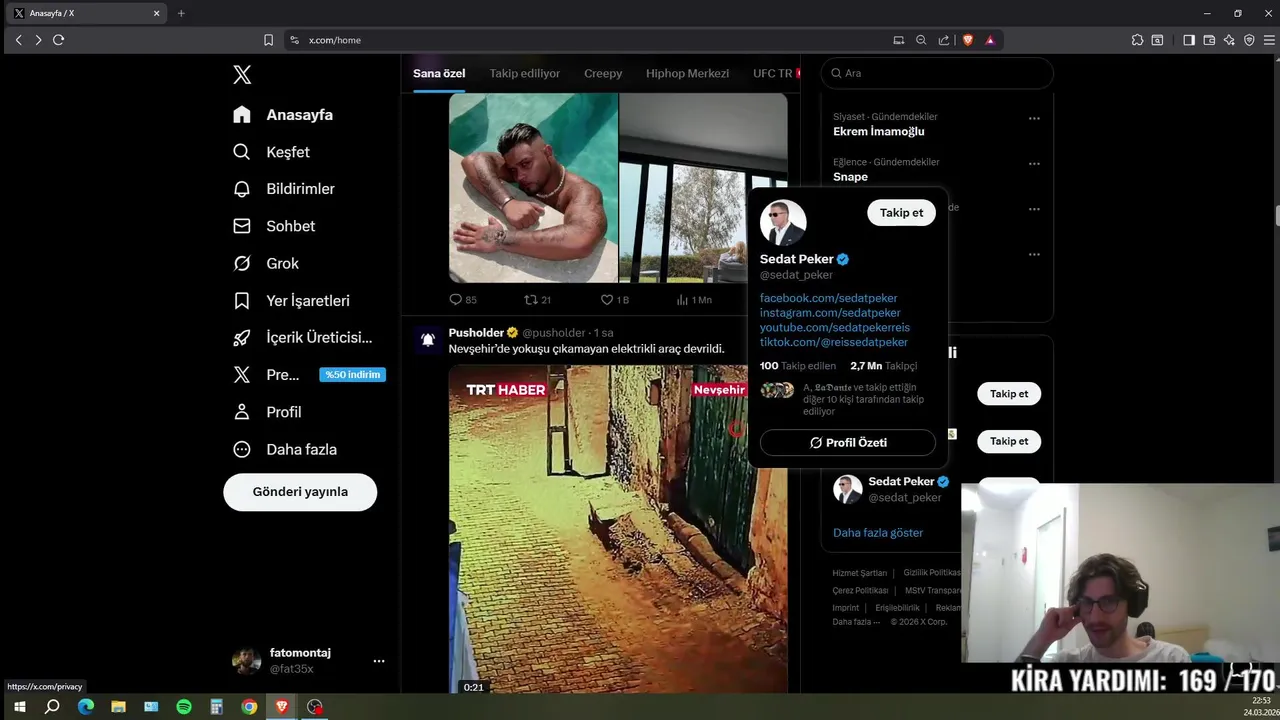Click 2,7 Mn Takipçi count
This screenshot has width=1280, height=720.
[x=883, y=366]
